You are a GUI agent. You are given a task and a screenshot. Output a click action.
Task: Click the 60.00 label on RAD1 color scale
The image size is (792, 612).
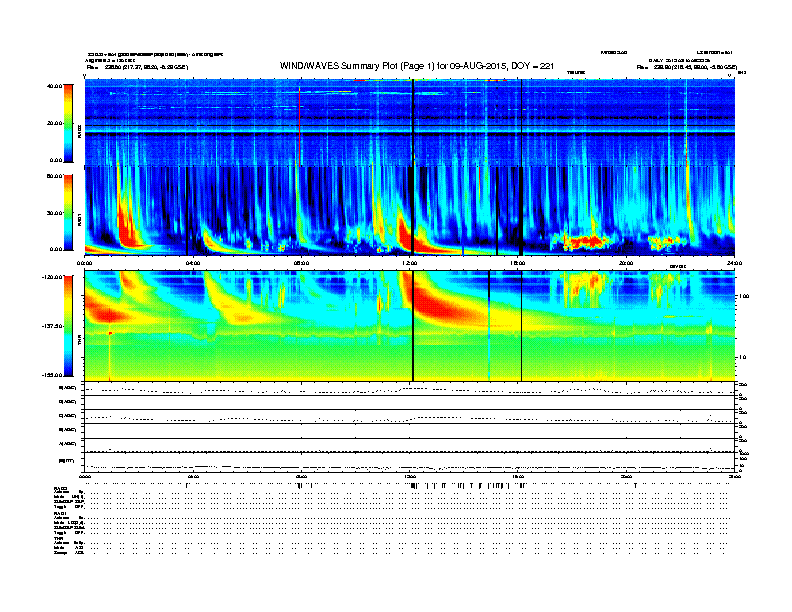pyautogui.click(x=54, y=176)
